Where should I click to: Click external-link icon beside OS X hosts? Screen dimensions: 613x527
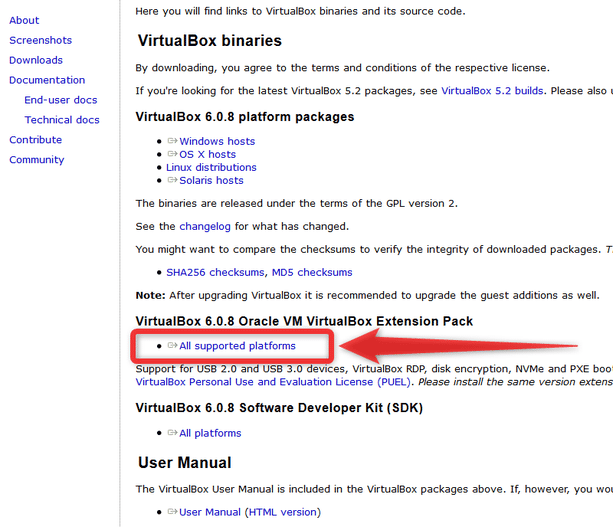coord(172,154)
